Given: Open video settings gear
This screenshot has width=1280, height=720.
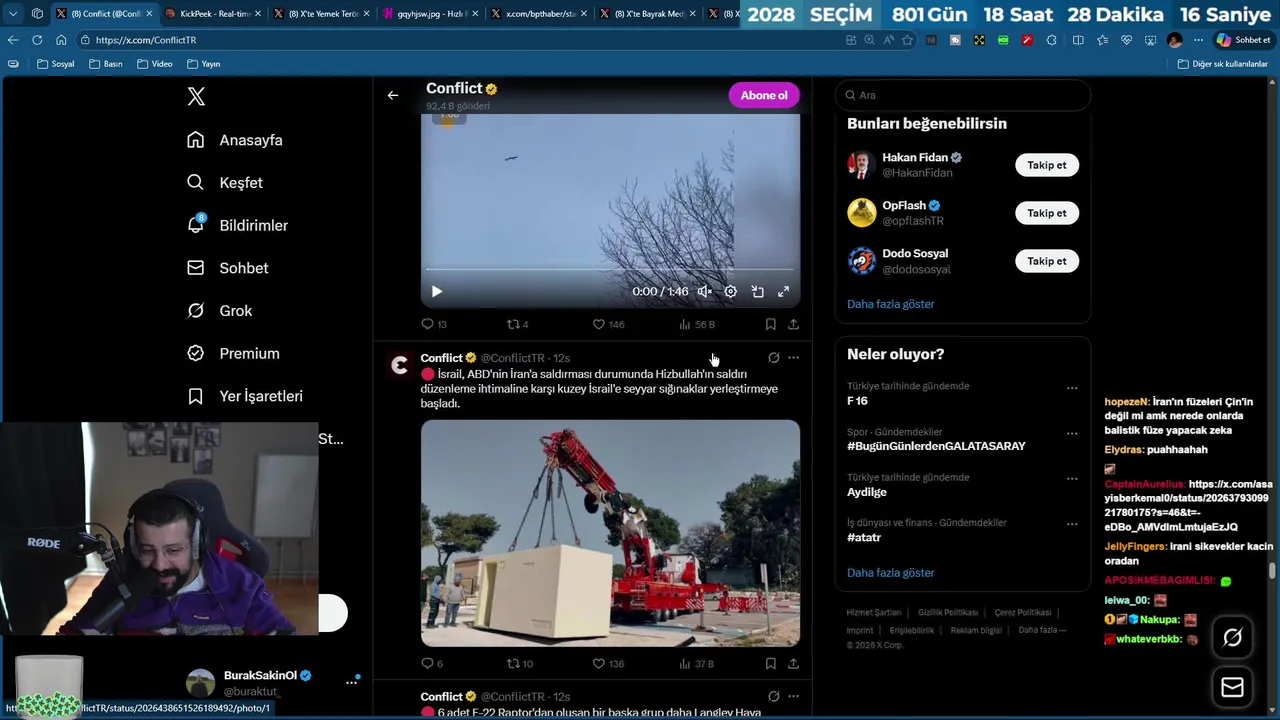Looking at the screenshot, I should click(x=731, y=291).
